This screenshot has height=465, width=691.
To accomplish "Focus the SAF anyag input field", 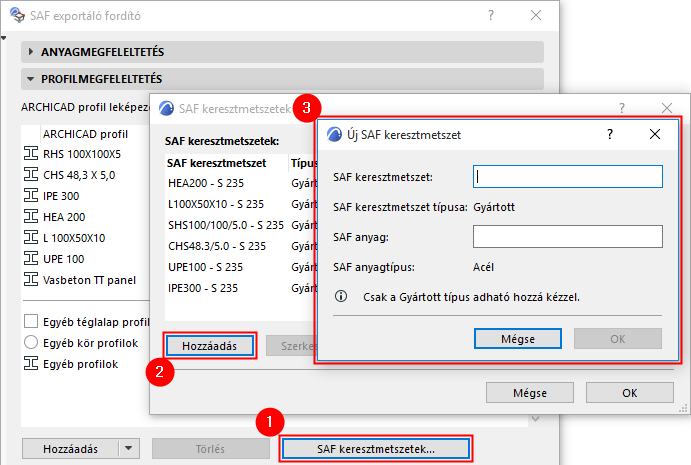I will (x=568, y=237).
